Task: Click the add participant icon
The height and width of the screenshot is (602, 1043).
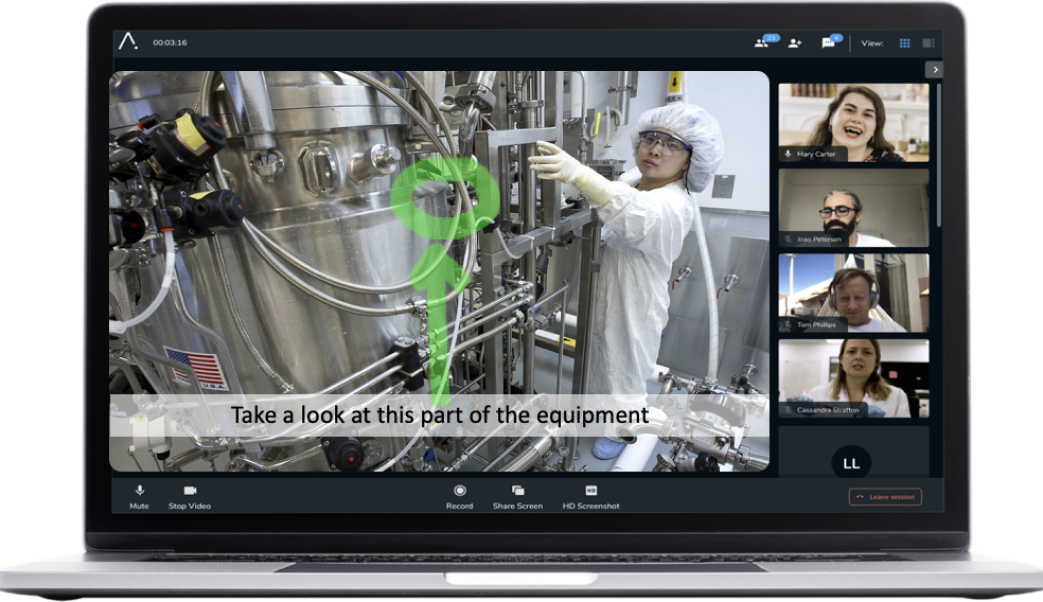Action: click(x=795, y=43)
